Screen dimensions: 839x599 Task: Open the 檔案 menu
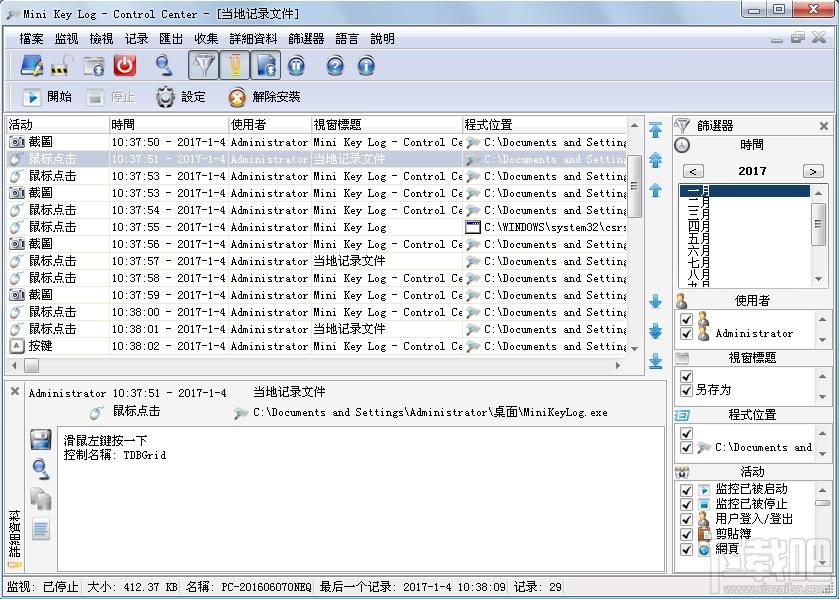click(32, 39)
